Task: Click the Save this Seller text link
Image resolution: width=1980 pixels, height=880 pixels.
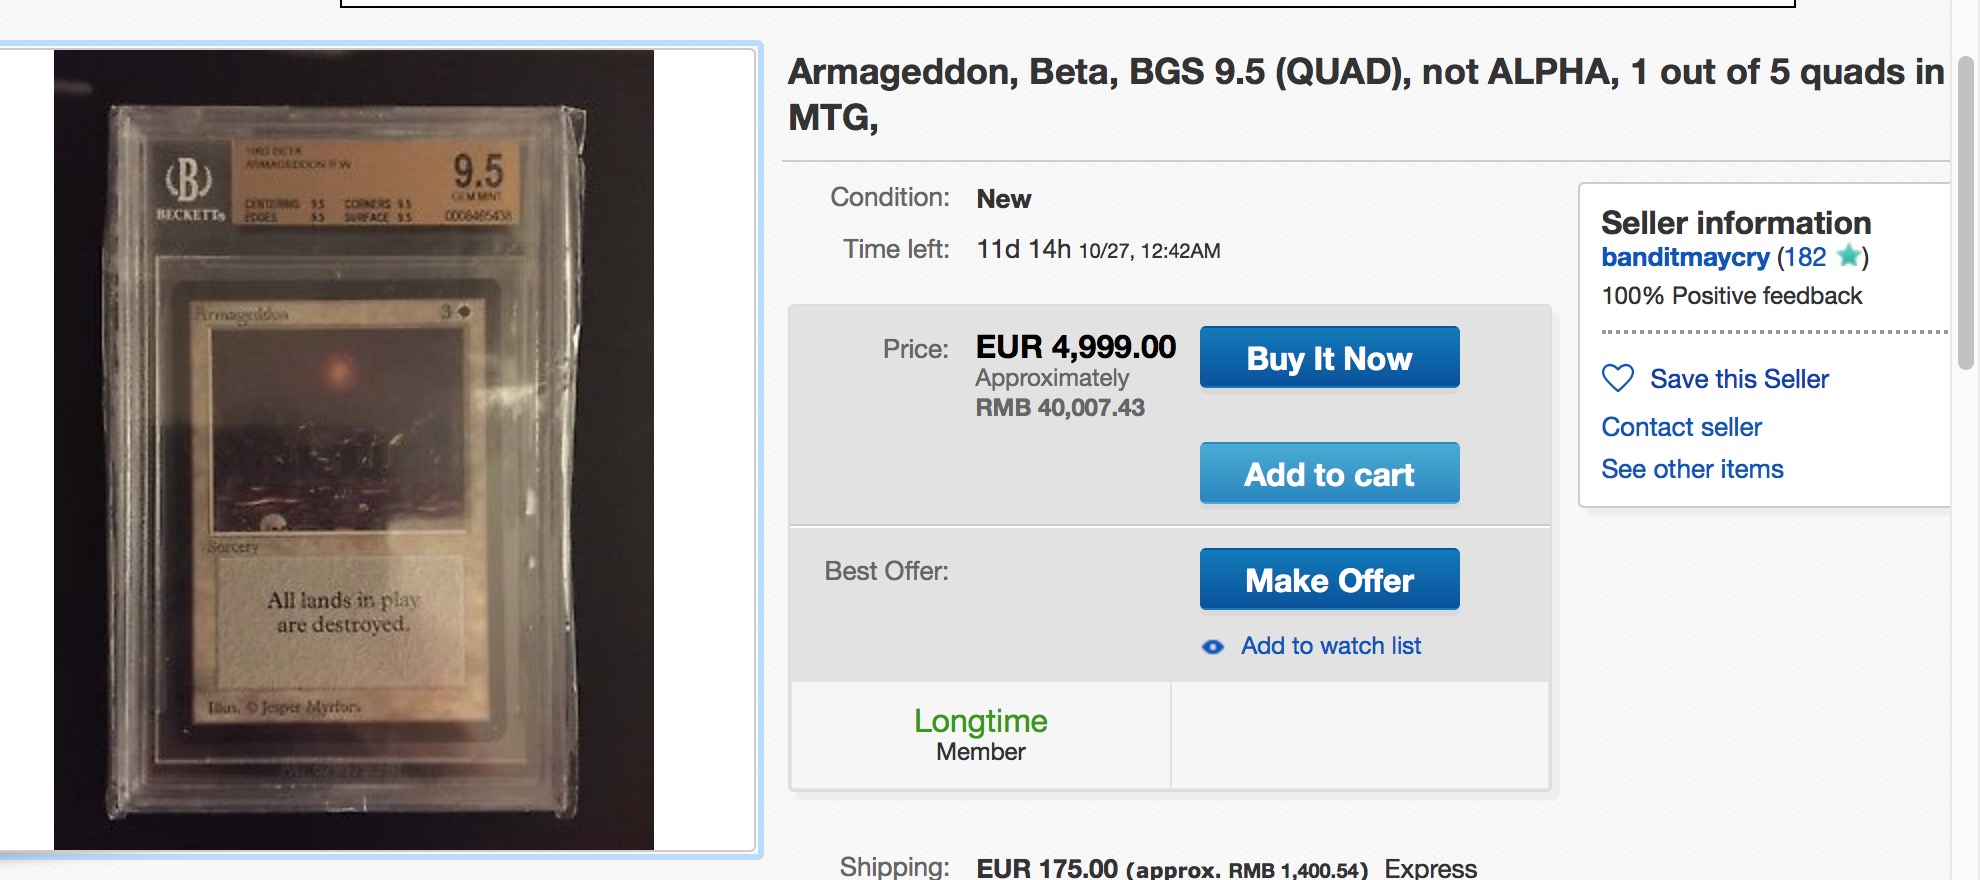Action: (1739, 379)
